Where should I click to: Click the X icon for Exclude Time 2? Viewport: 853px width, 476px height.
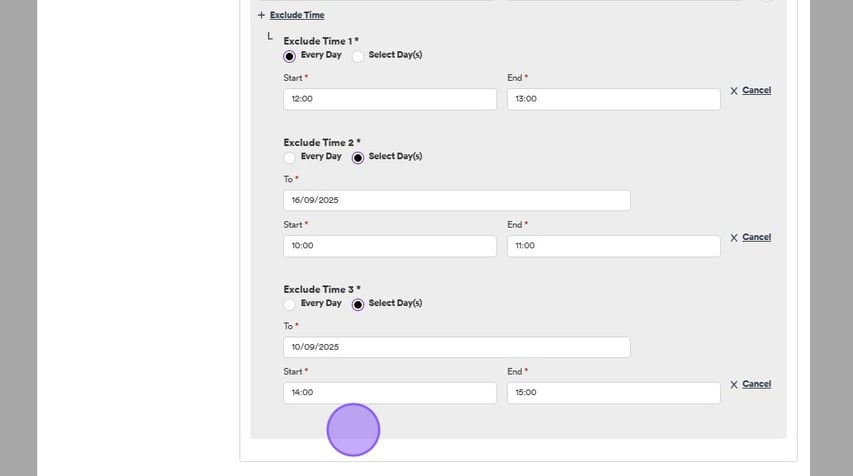pos(734,238)
